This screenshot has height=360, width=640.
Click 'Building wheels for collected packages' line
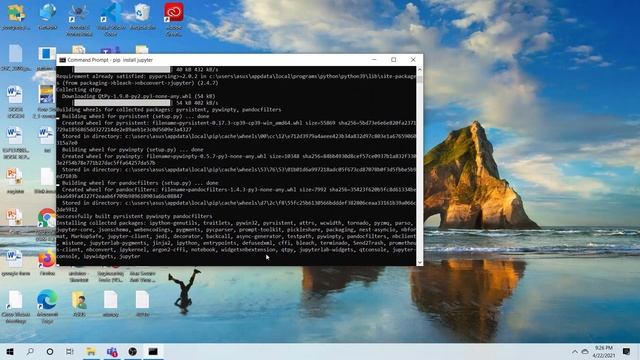pyautogui.click(x=169, y=109)
